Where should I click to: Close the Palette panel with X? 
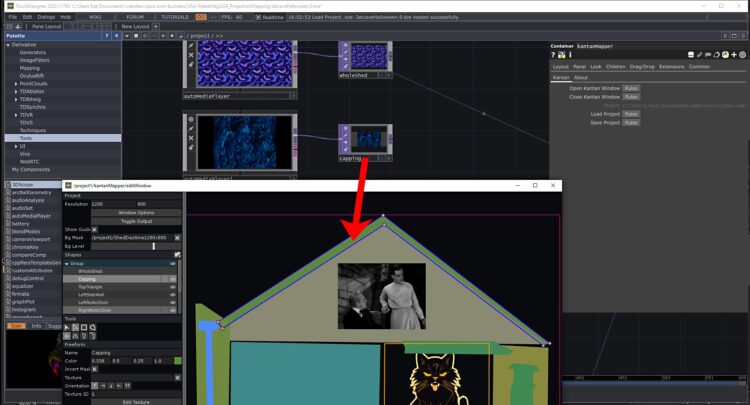click(x=116, y=36)
